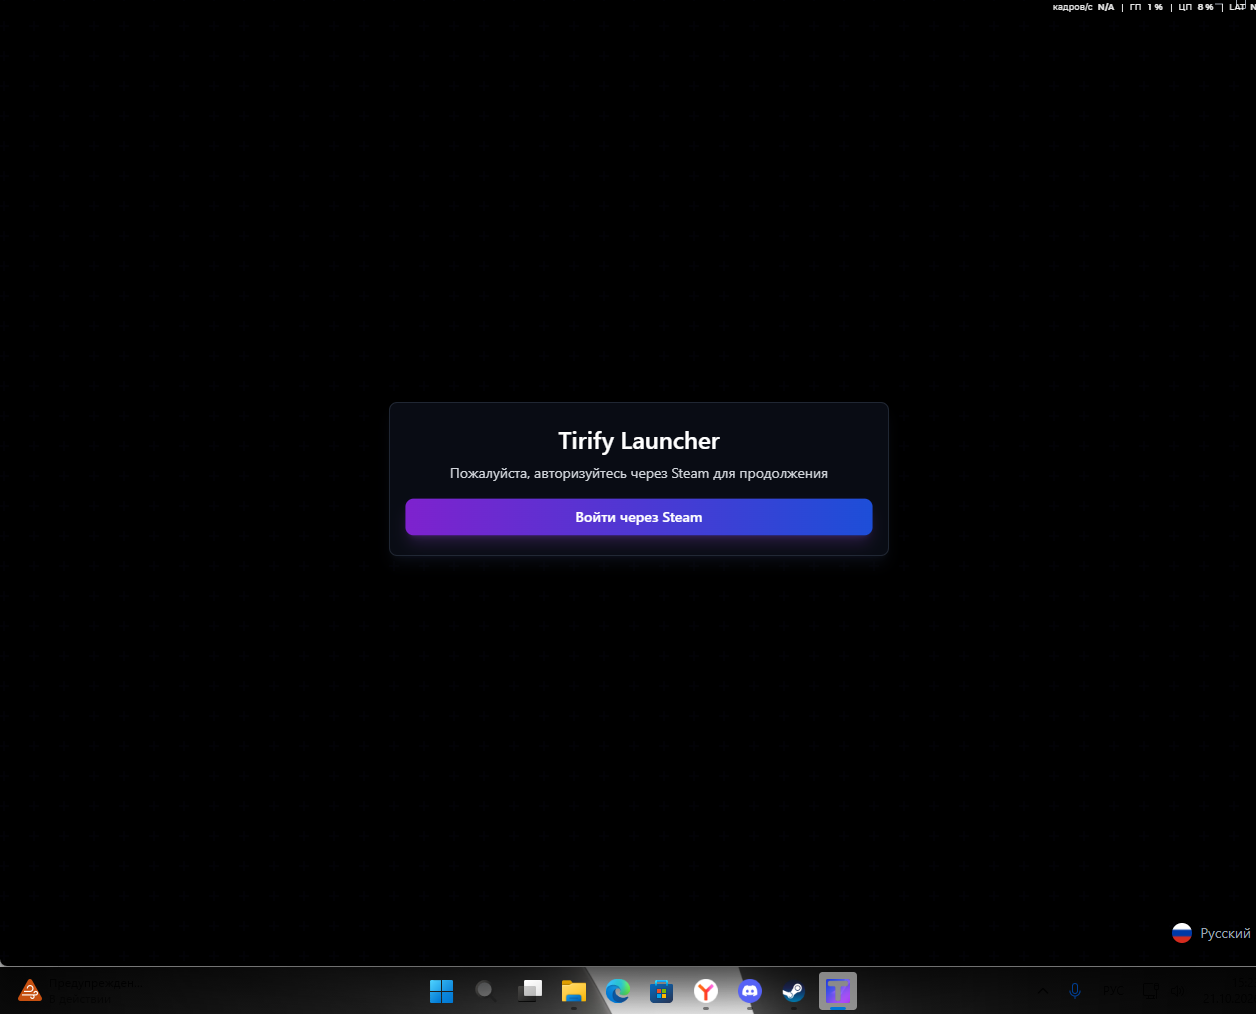The image size is (1256, 1014).
Task: Click the "Войти через Steam" login button
Action: 639,517
